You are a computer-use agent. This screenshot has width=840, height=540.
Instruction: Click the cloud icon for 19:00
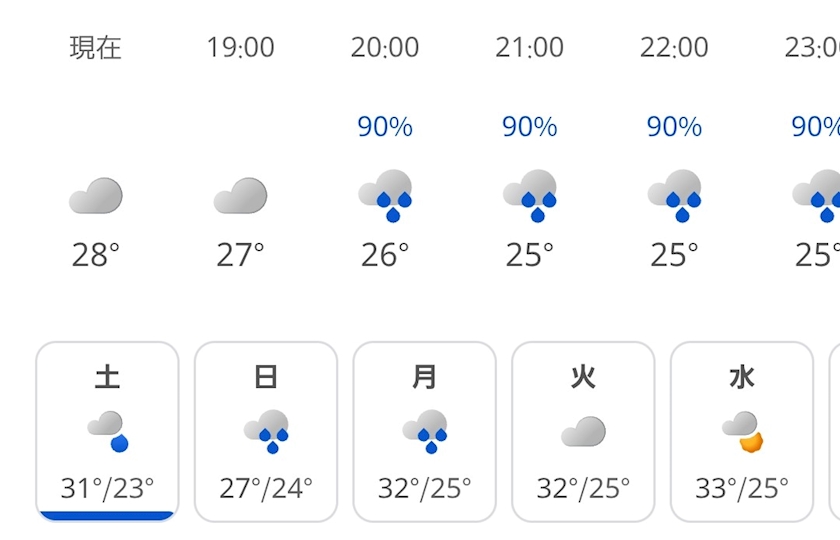click(x=240, y=195)
